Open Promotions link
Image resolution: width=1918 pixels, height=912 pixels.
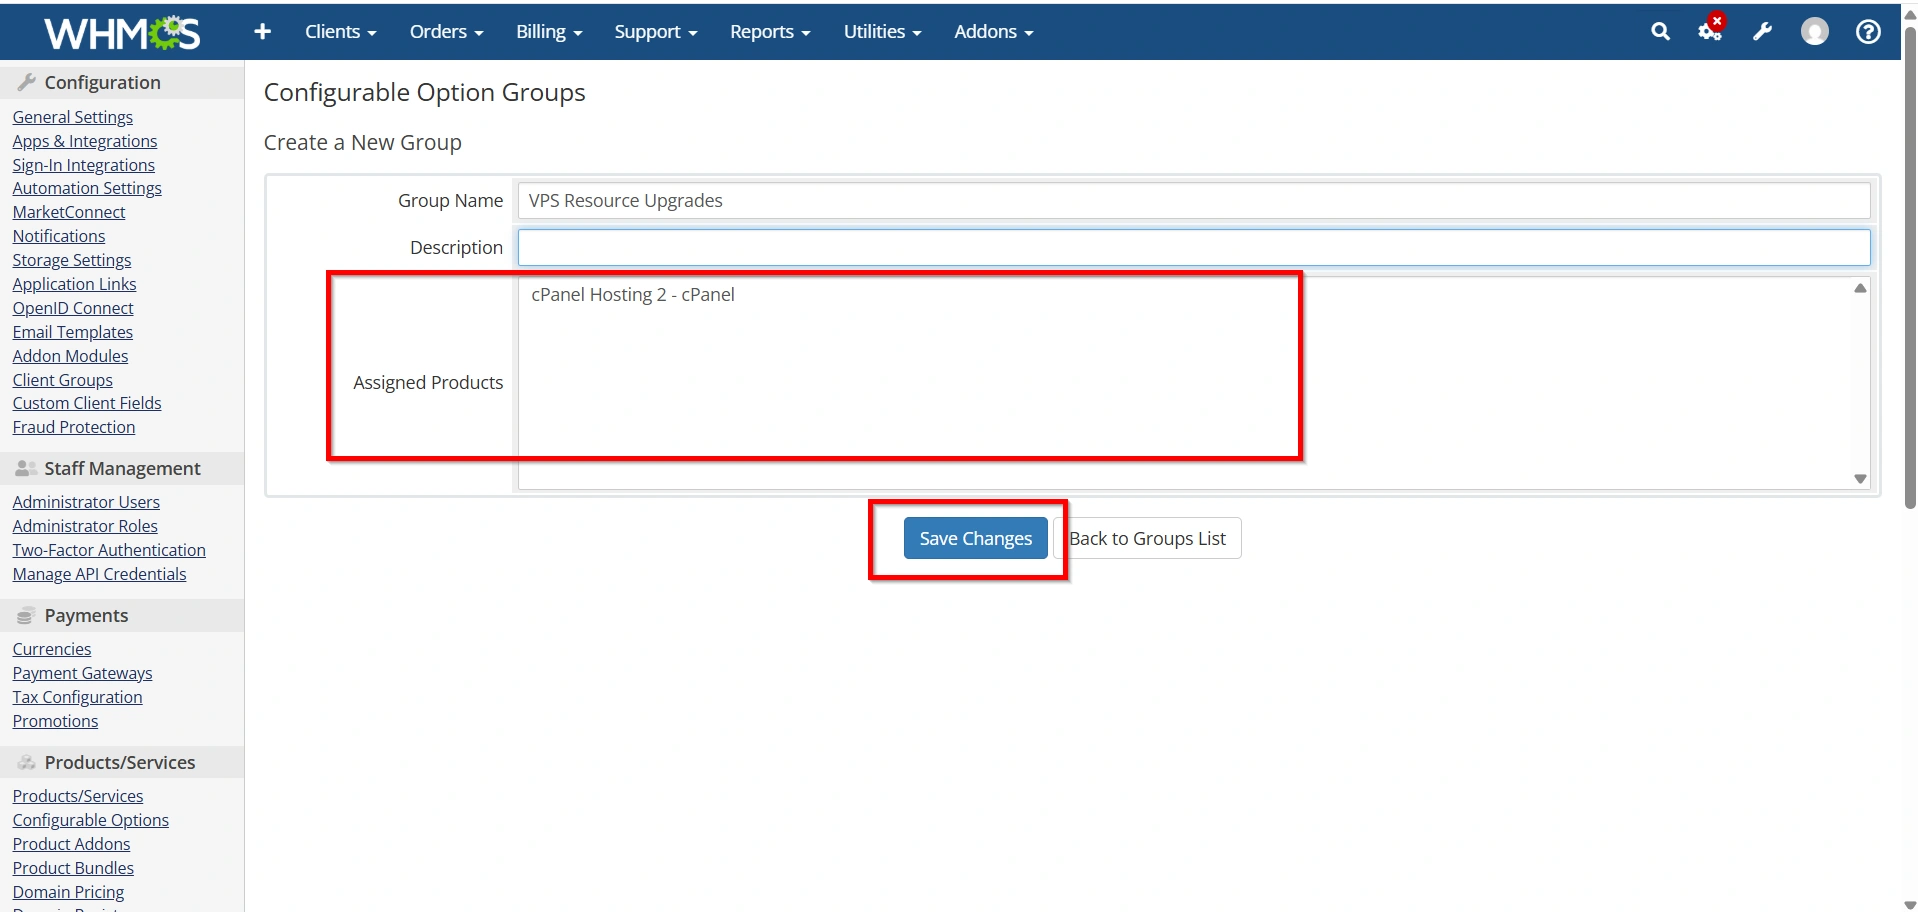coord(55,721)
